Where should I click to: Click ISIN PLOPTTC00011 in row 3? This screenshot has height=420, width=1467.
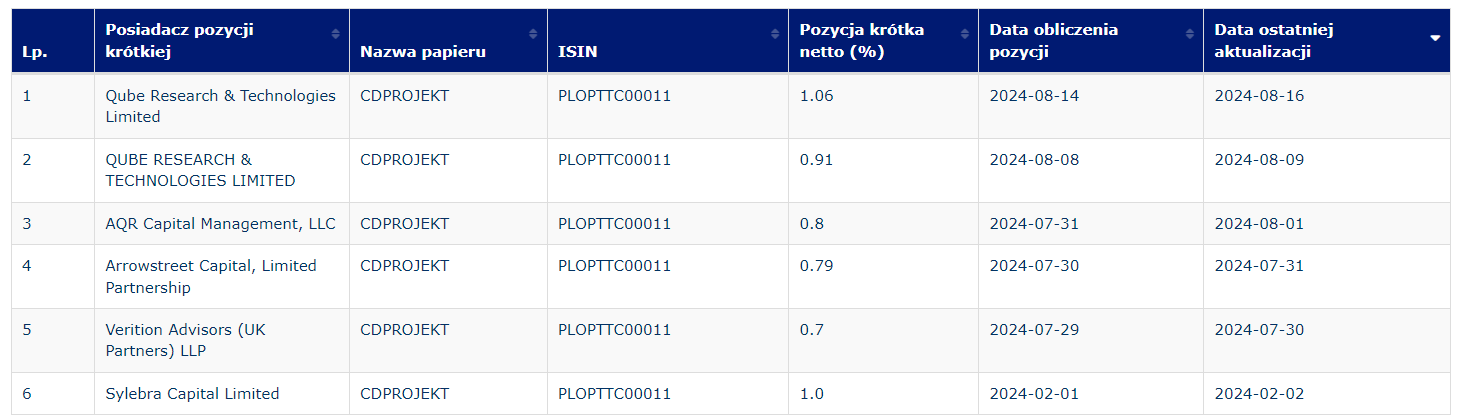614,224
